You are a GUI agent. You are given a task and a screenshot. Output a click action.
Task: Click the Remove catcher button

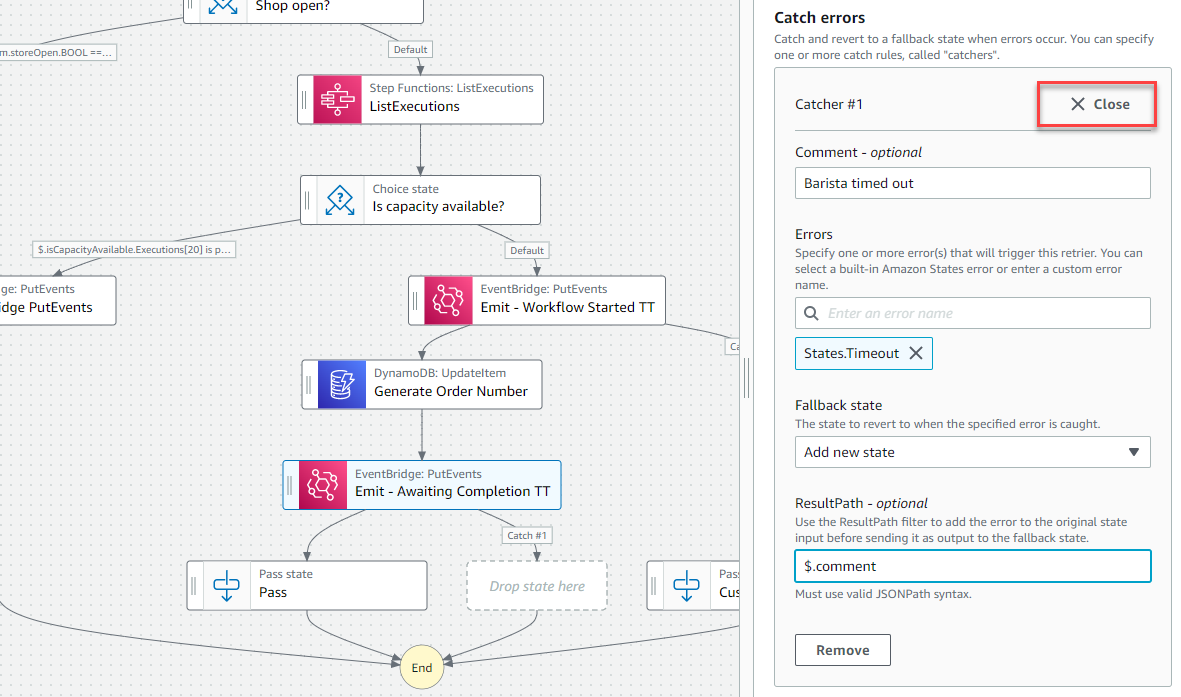(x=843, y=650)
